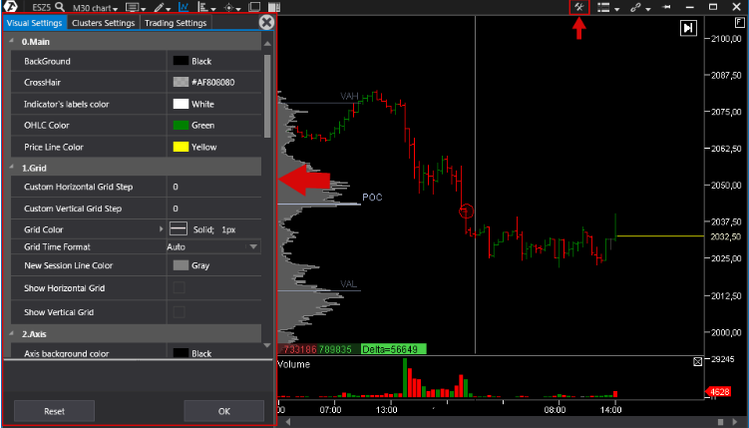Screen dimensions: 749x428
Task: Click the 733186 red volume value
Action: click(300, 350)
